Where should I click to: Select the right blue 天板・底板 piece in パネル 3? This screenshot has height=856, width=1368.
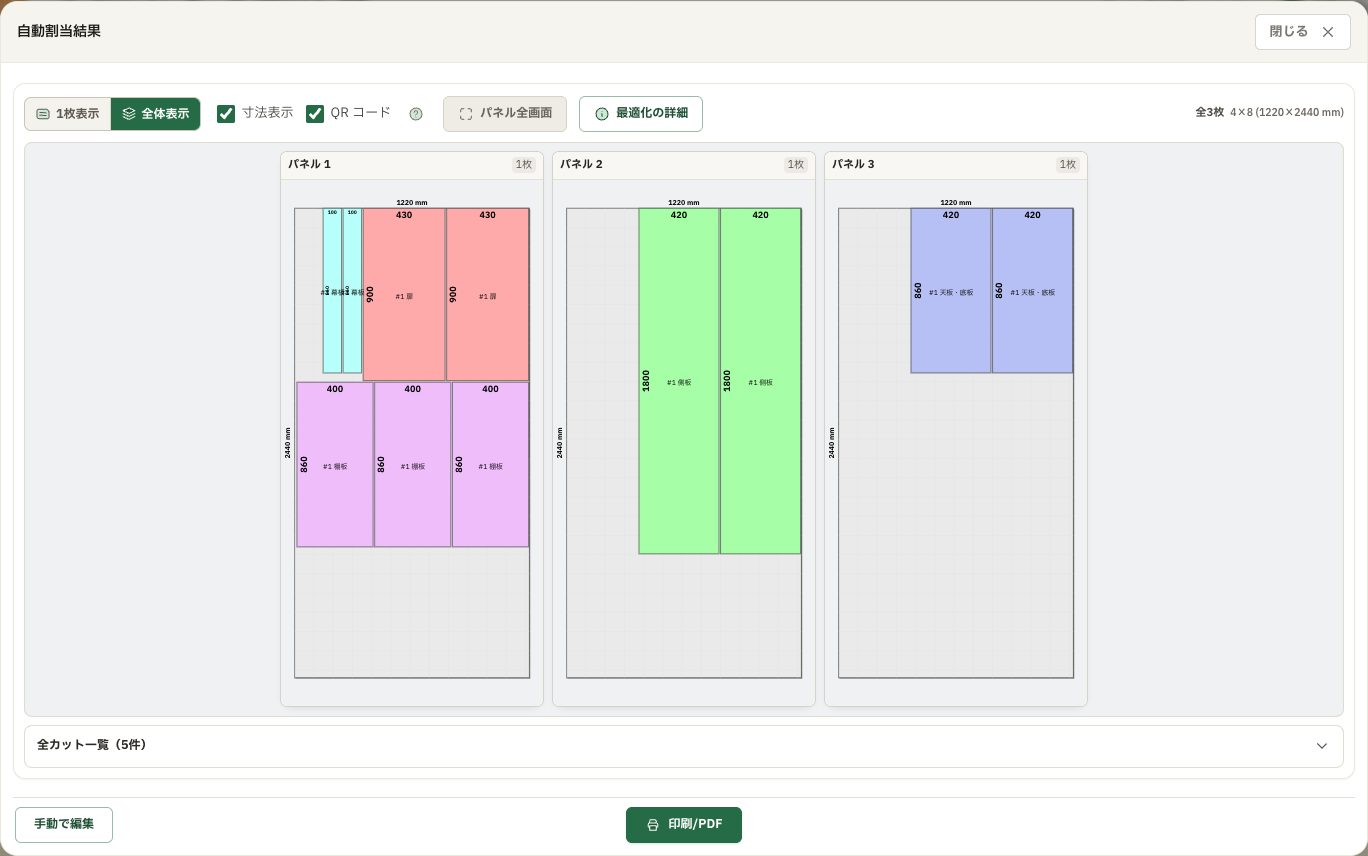coord(1032,291)
